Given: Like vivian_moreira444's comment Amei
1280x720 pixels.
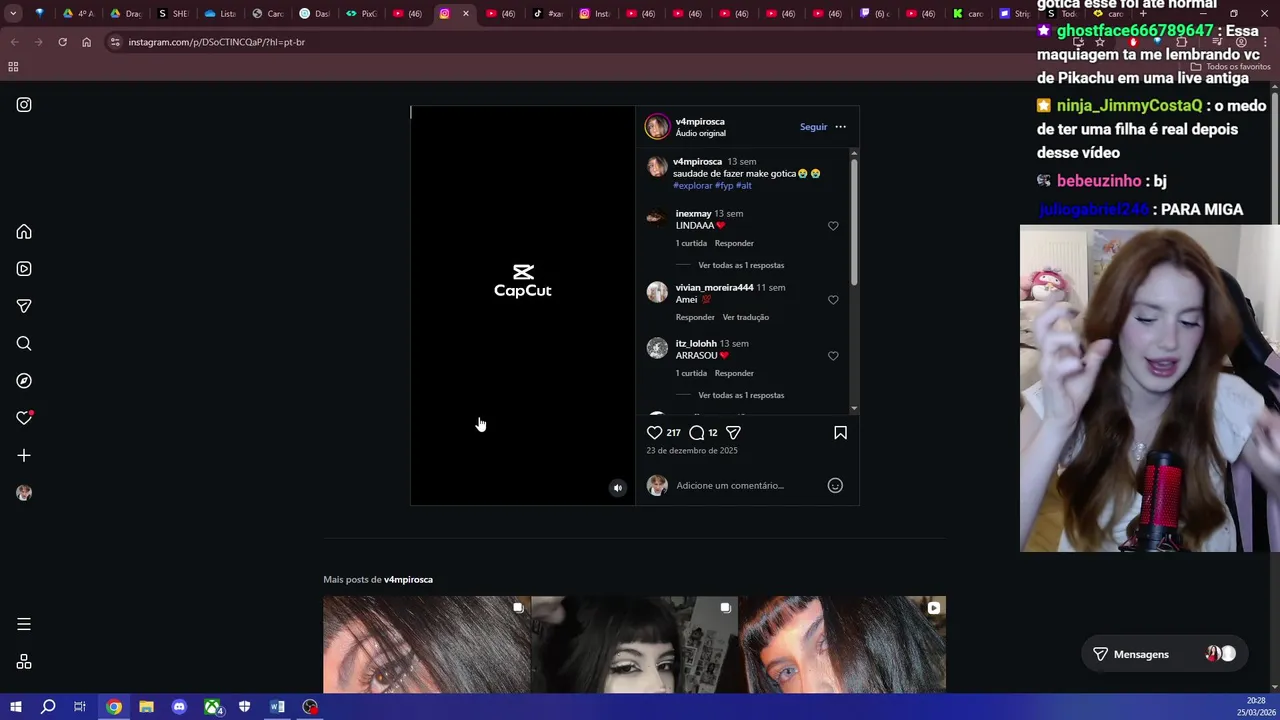Looking at the screenshot, I should (x=833, y=300).
